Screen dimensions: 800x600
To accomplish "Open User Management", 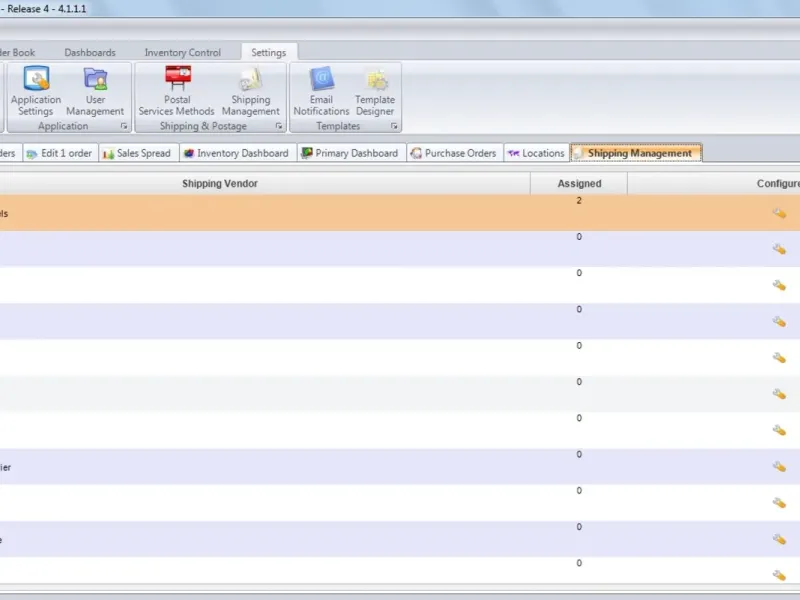I will 95,91.
